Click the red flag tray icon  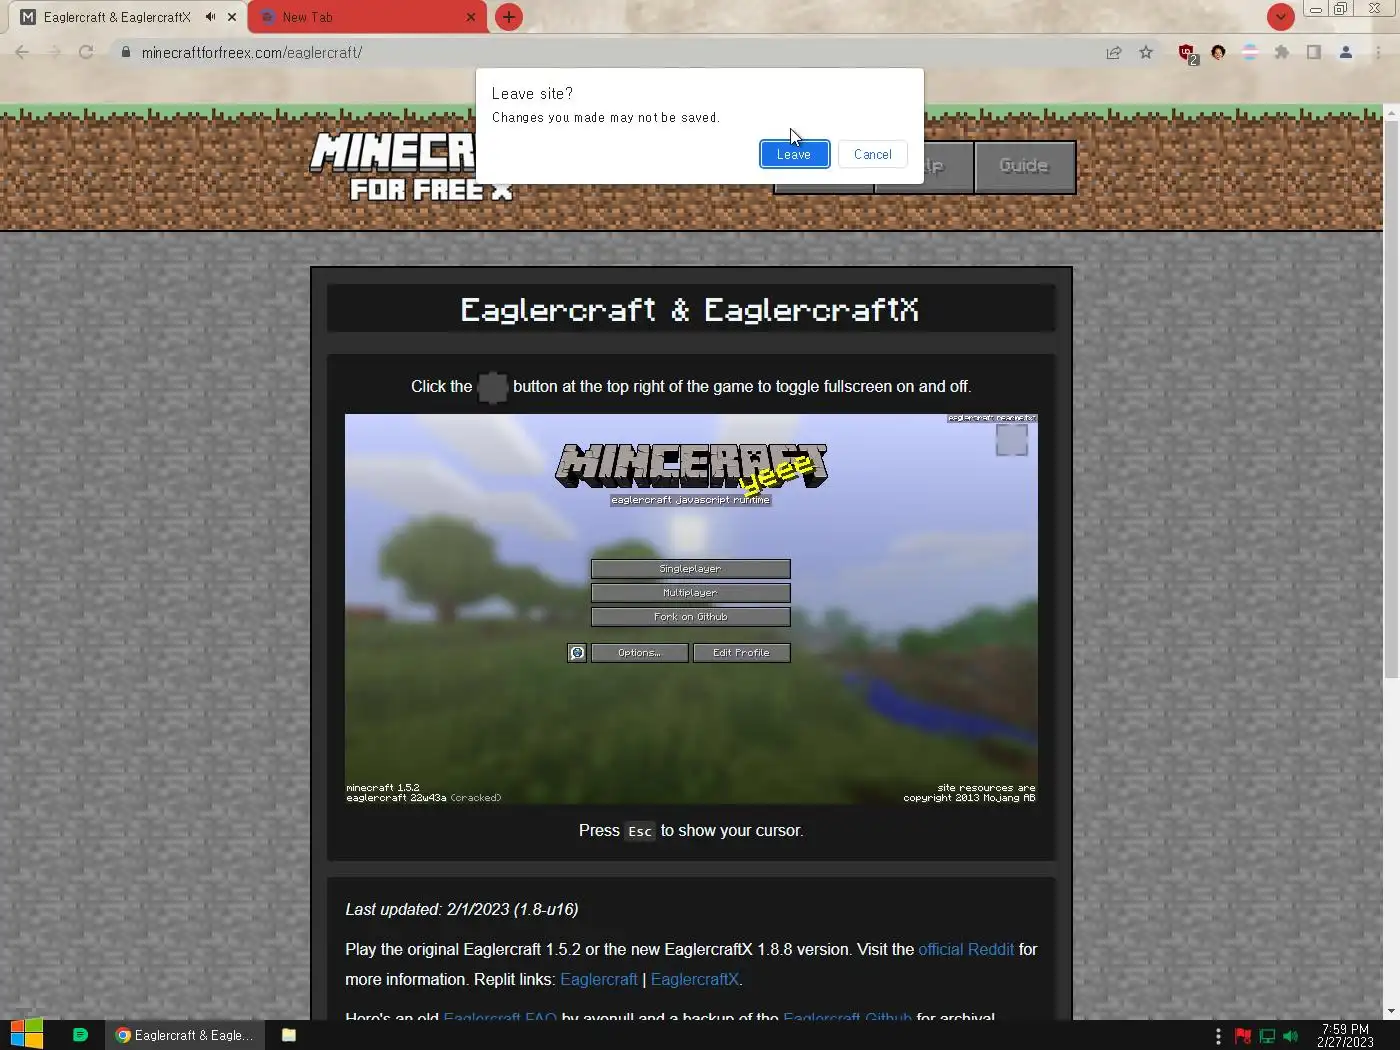coord(1243,1036)
